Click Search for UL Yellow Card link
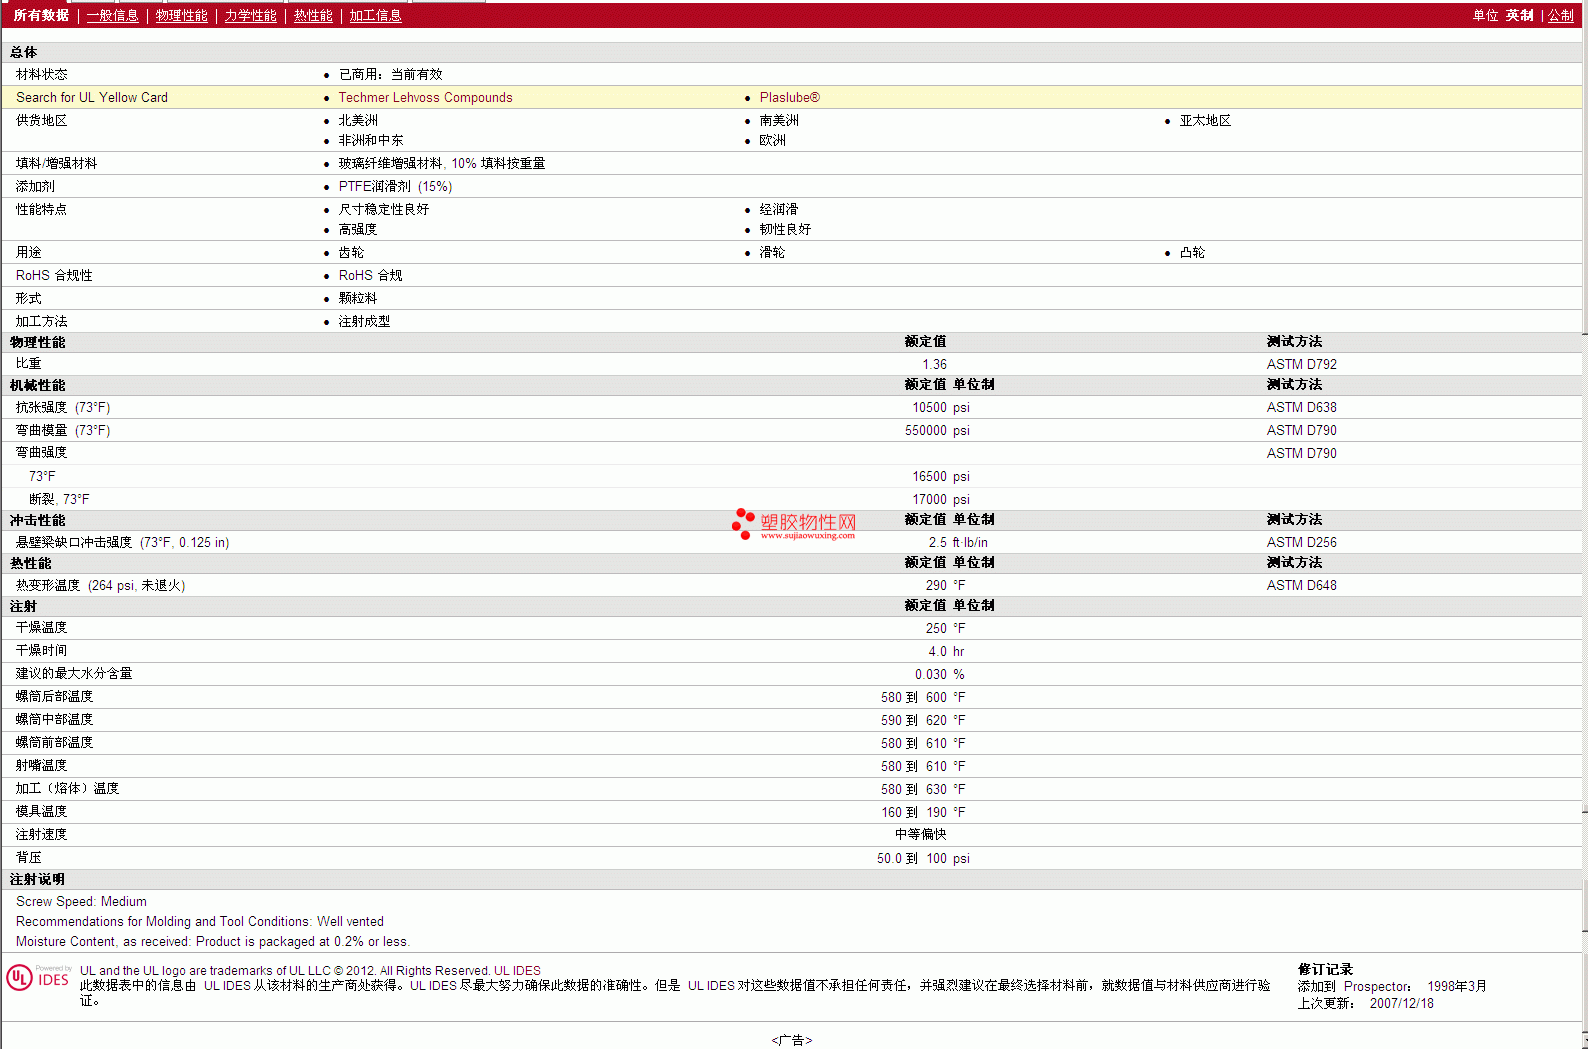This screenshot has height=1049, width=1588. 92,98
